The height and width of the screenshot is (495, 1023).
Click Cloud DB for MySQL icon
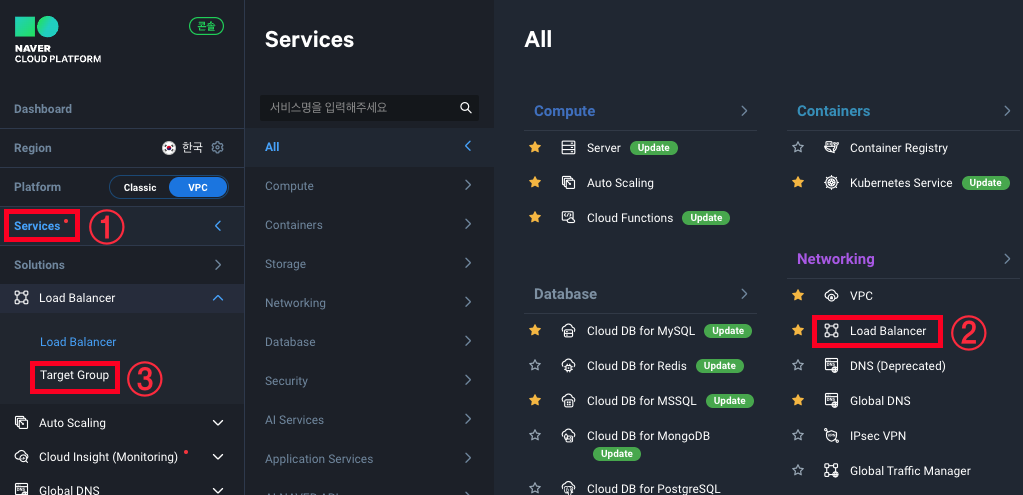click(568, 331)
